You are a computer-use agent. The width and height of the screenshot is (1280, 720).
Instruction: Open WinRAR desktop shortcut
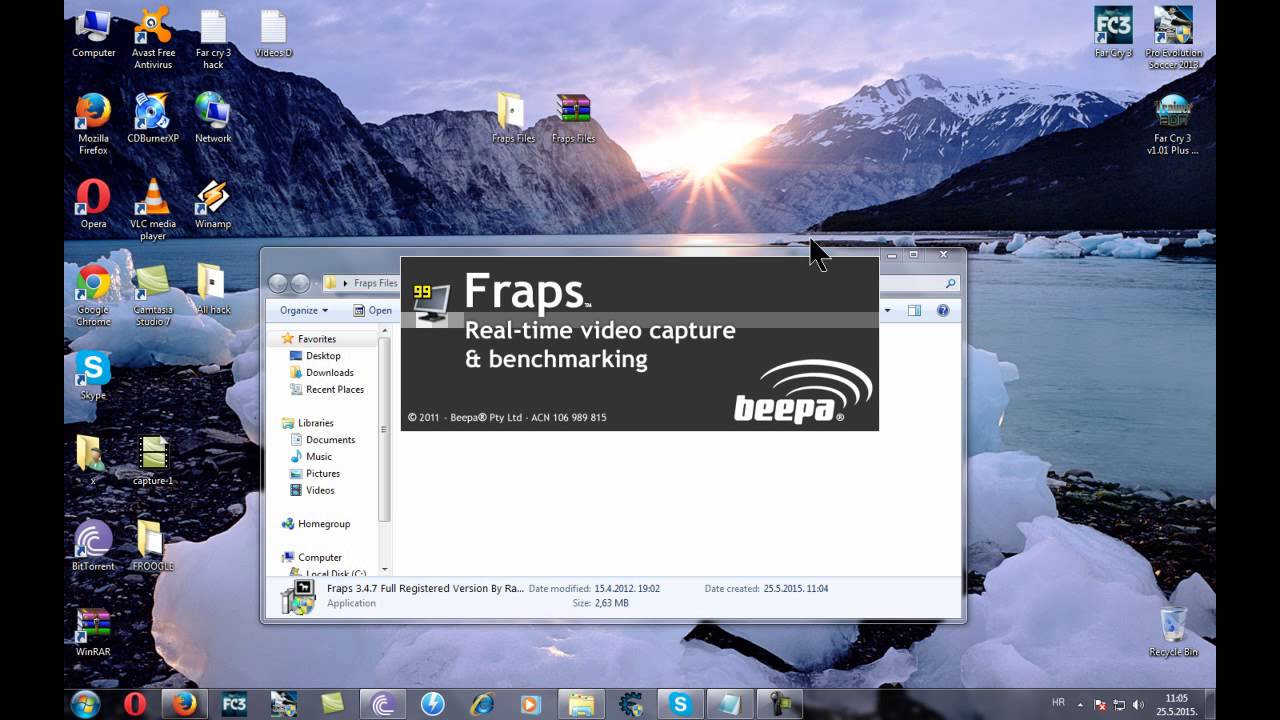(93, 632)
